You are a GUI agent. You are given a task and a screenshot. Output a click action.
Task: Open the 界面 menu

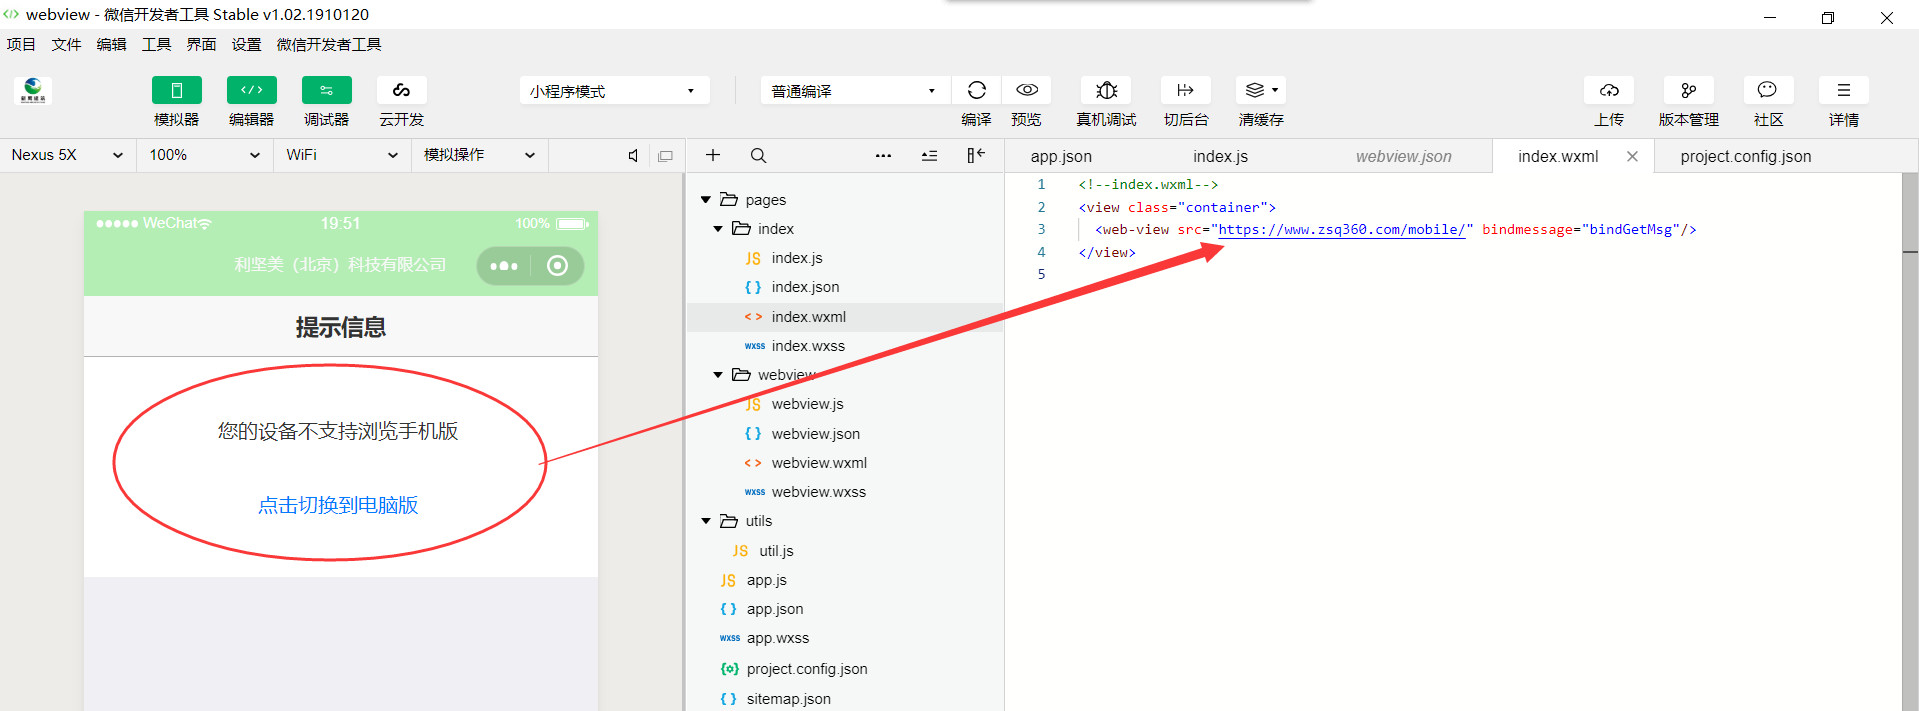[202, 44]
